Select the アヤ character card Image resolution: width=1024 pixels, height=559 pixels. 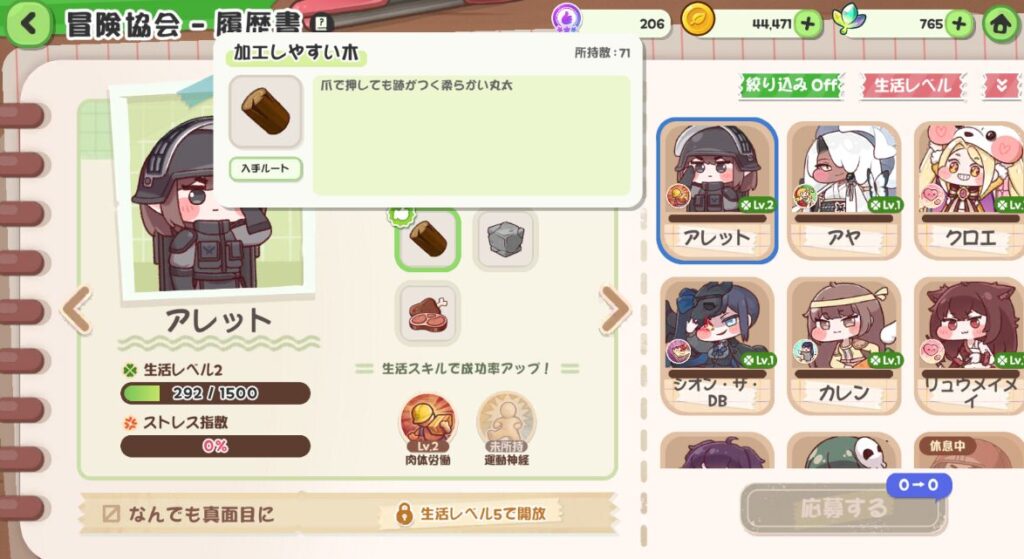844,190
